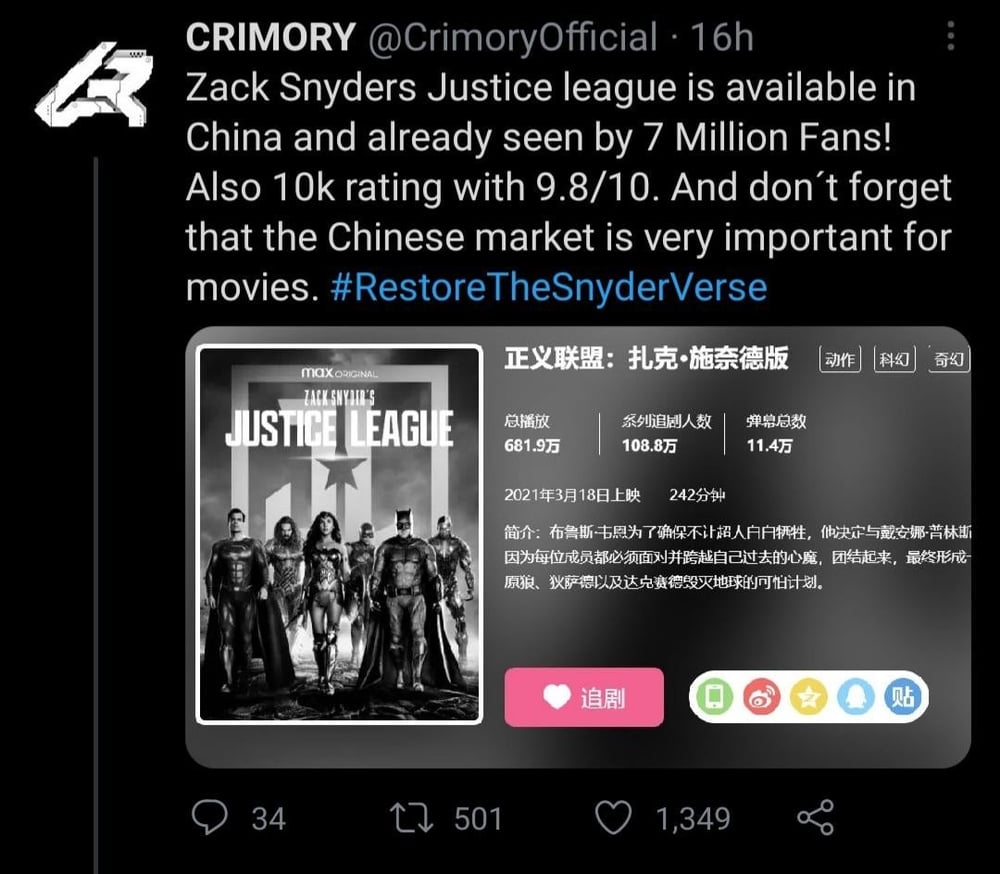This screenshot has height=874, width=1000.
Task: Share via the red Weibo icon
Action: tap(761, 697)
